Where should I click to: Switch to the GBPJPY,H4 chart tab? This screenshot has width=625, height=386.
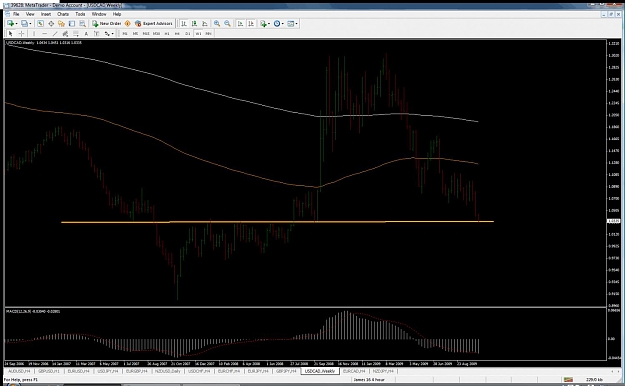tap(286, 371)
